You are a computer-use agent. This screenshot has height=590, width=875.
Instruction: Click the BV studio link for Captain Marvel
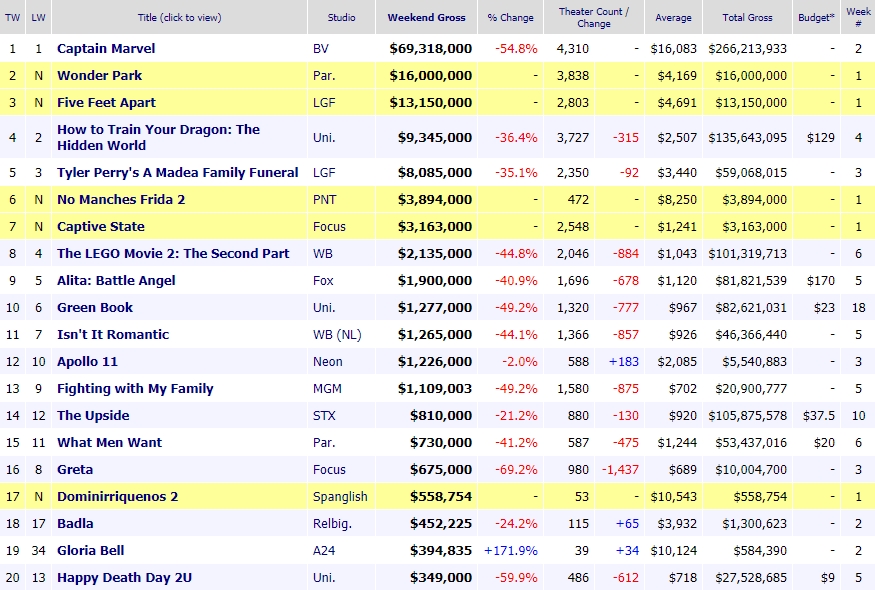pos(321,49)
